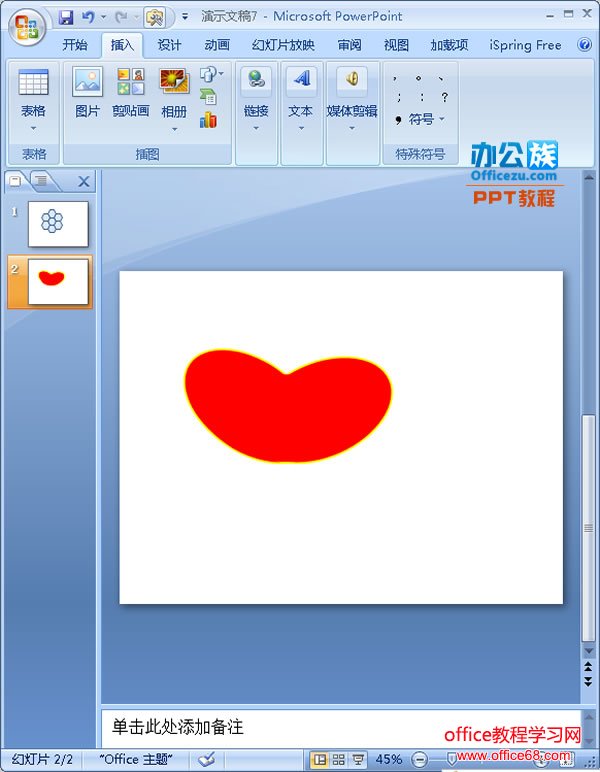Select slide 1 thumbnail
Viewport: 600px width, 772px height.
tap(59, 224)
